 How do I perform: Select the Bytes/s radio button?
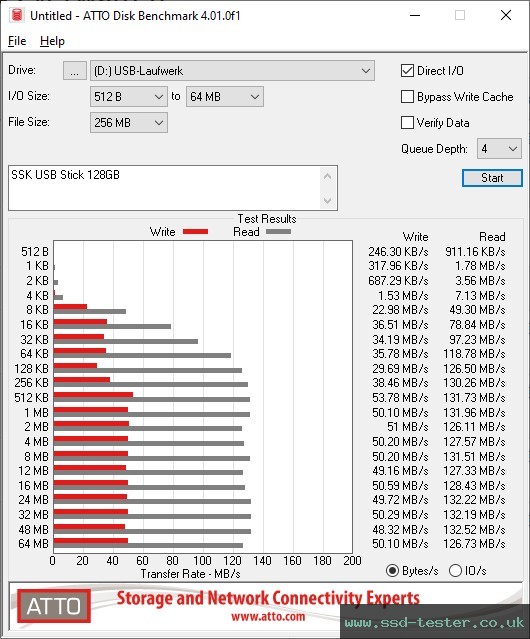point(392,571)
